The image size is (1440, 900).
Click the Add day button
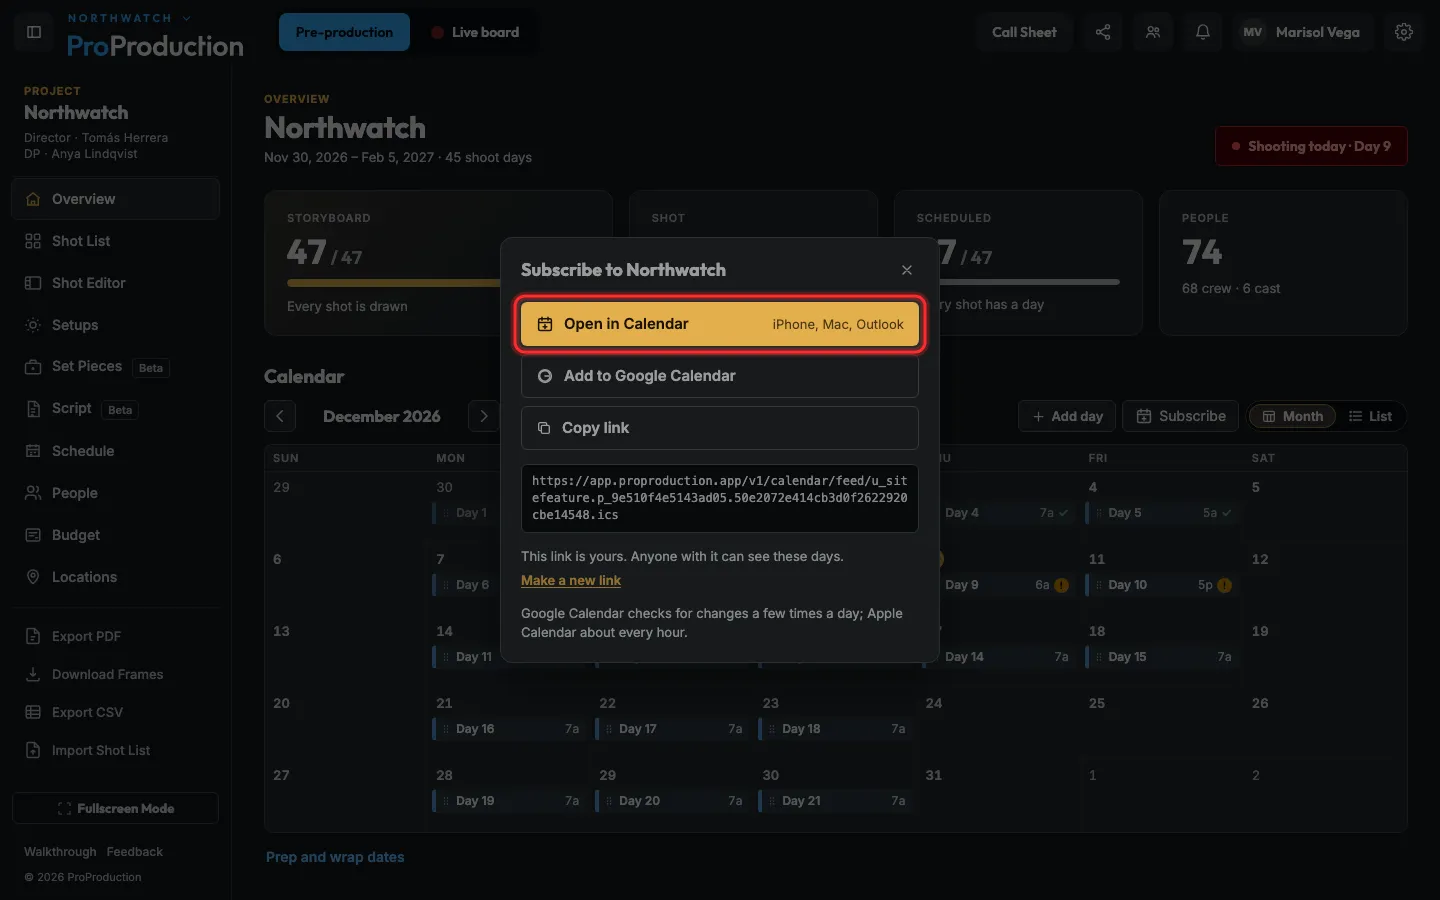[x=1067, y=416]
